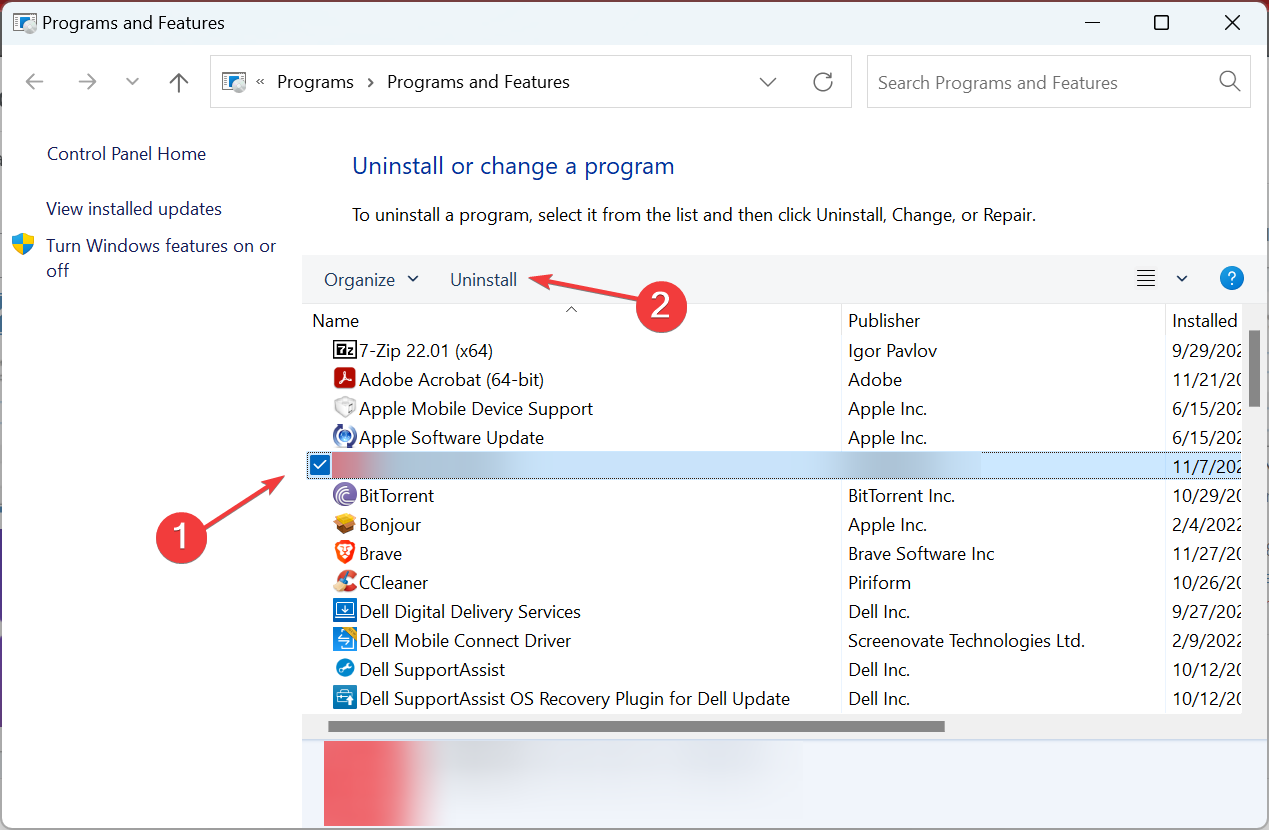1269x830 pixels.
Task: Select the Bonjour program name
Action: pyautogui.click(x=390, y=524)
